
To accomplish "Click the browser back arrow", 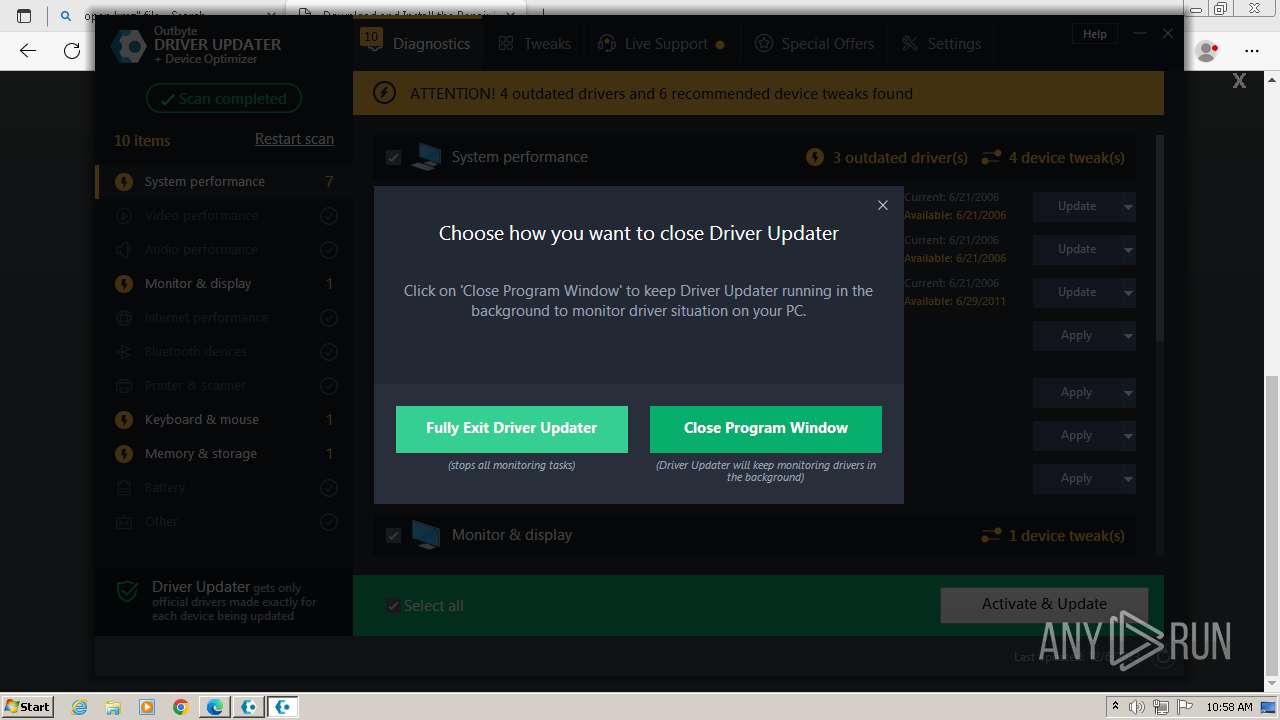I will coord(28,50).
